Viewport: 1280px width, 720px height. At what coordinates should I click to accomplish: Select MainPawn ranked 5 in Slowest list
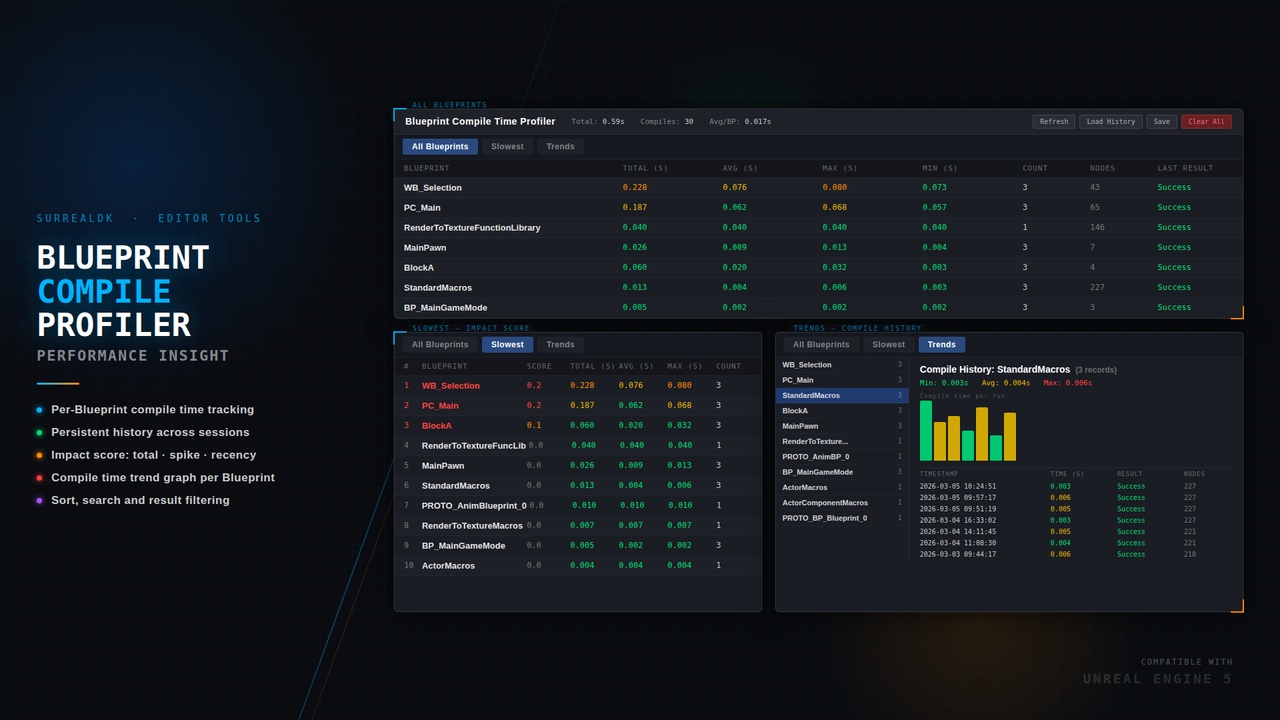(578, 466)
